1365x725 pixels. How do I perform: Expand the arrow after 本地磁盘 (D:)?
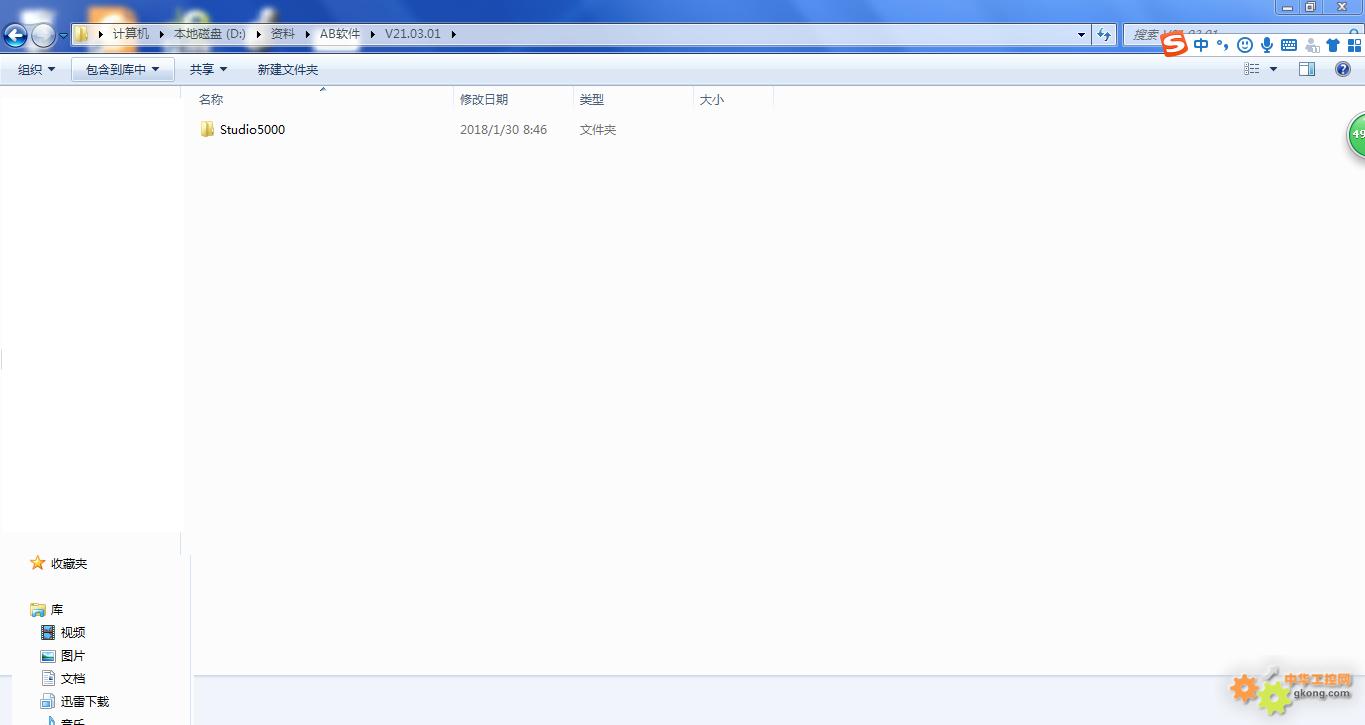258,34
